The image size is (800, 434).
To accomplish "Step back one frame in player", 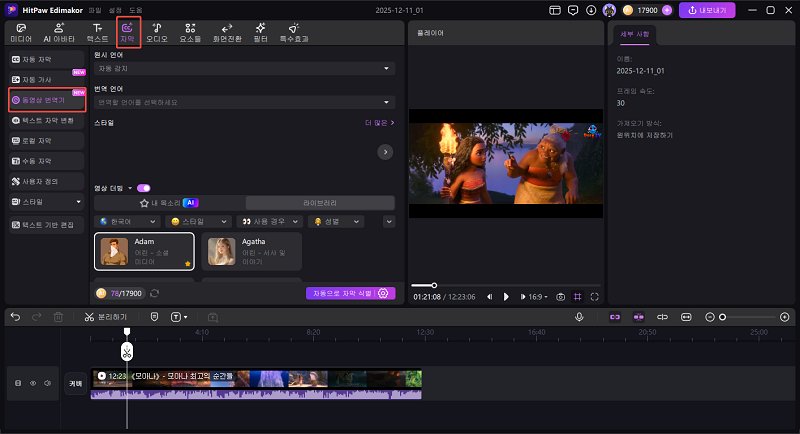I will point(490,297).
